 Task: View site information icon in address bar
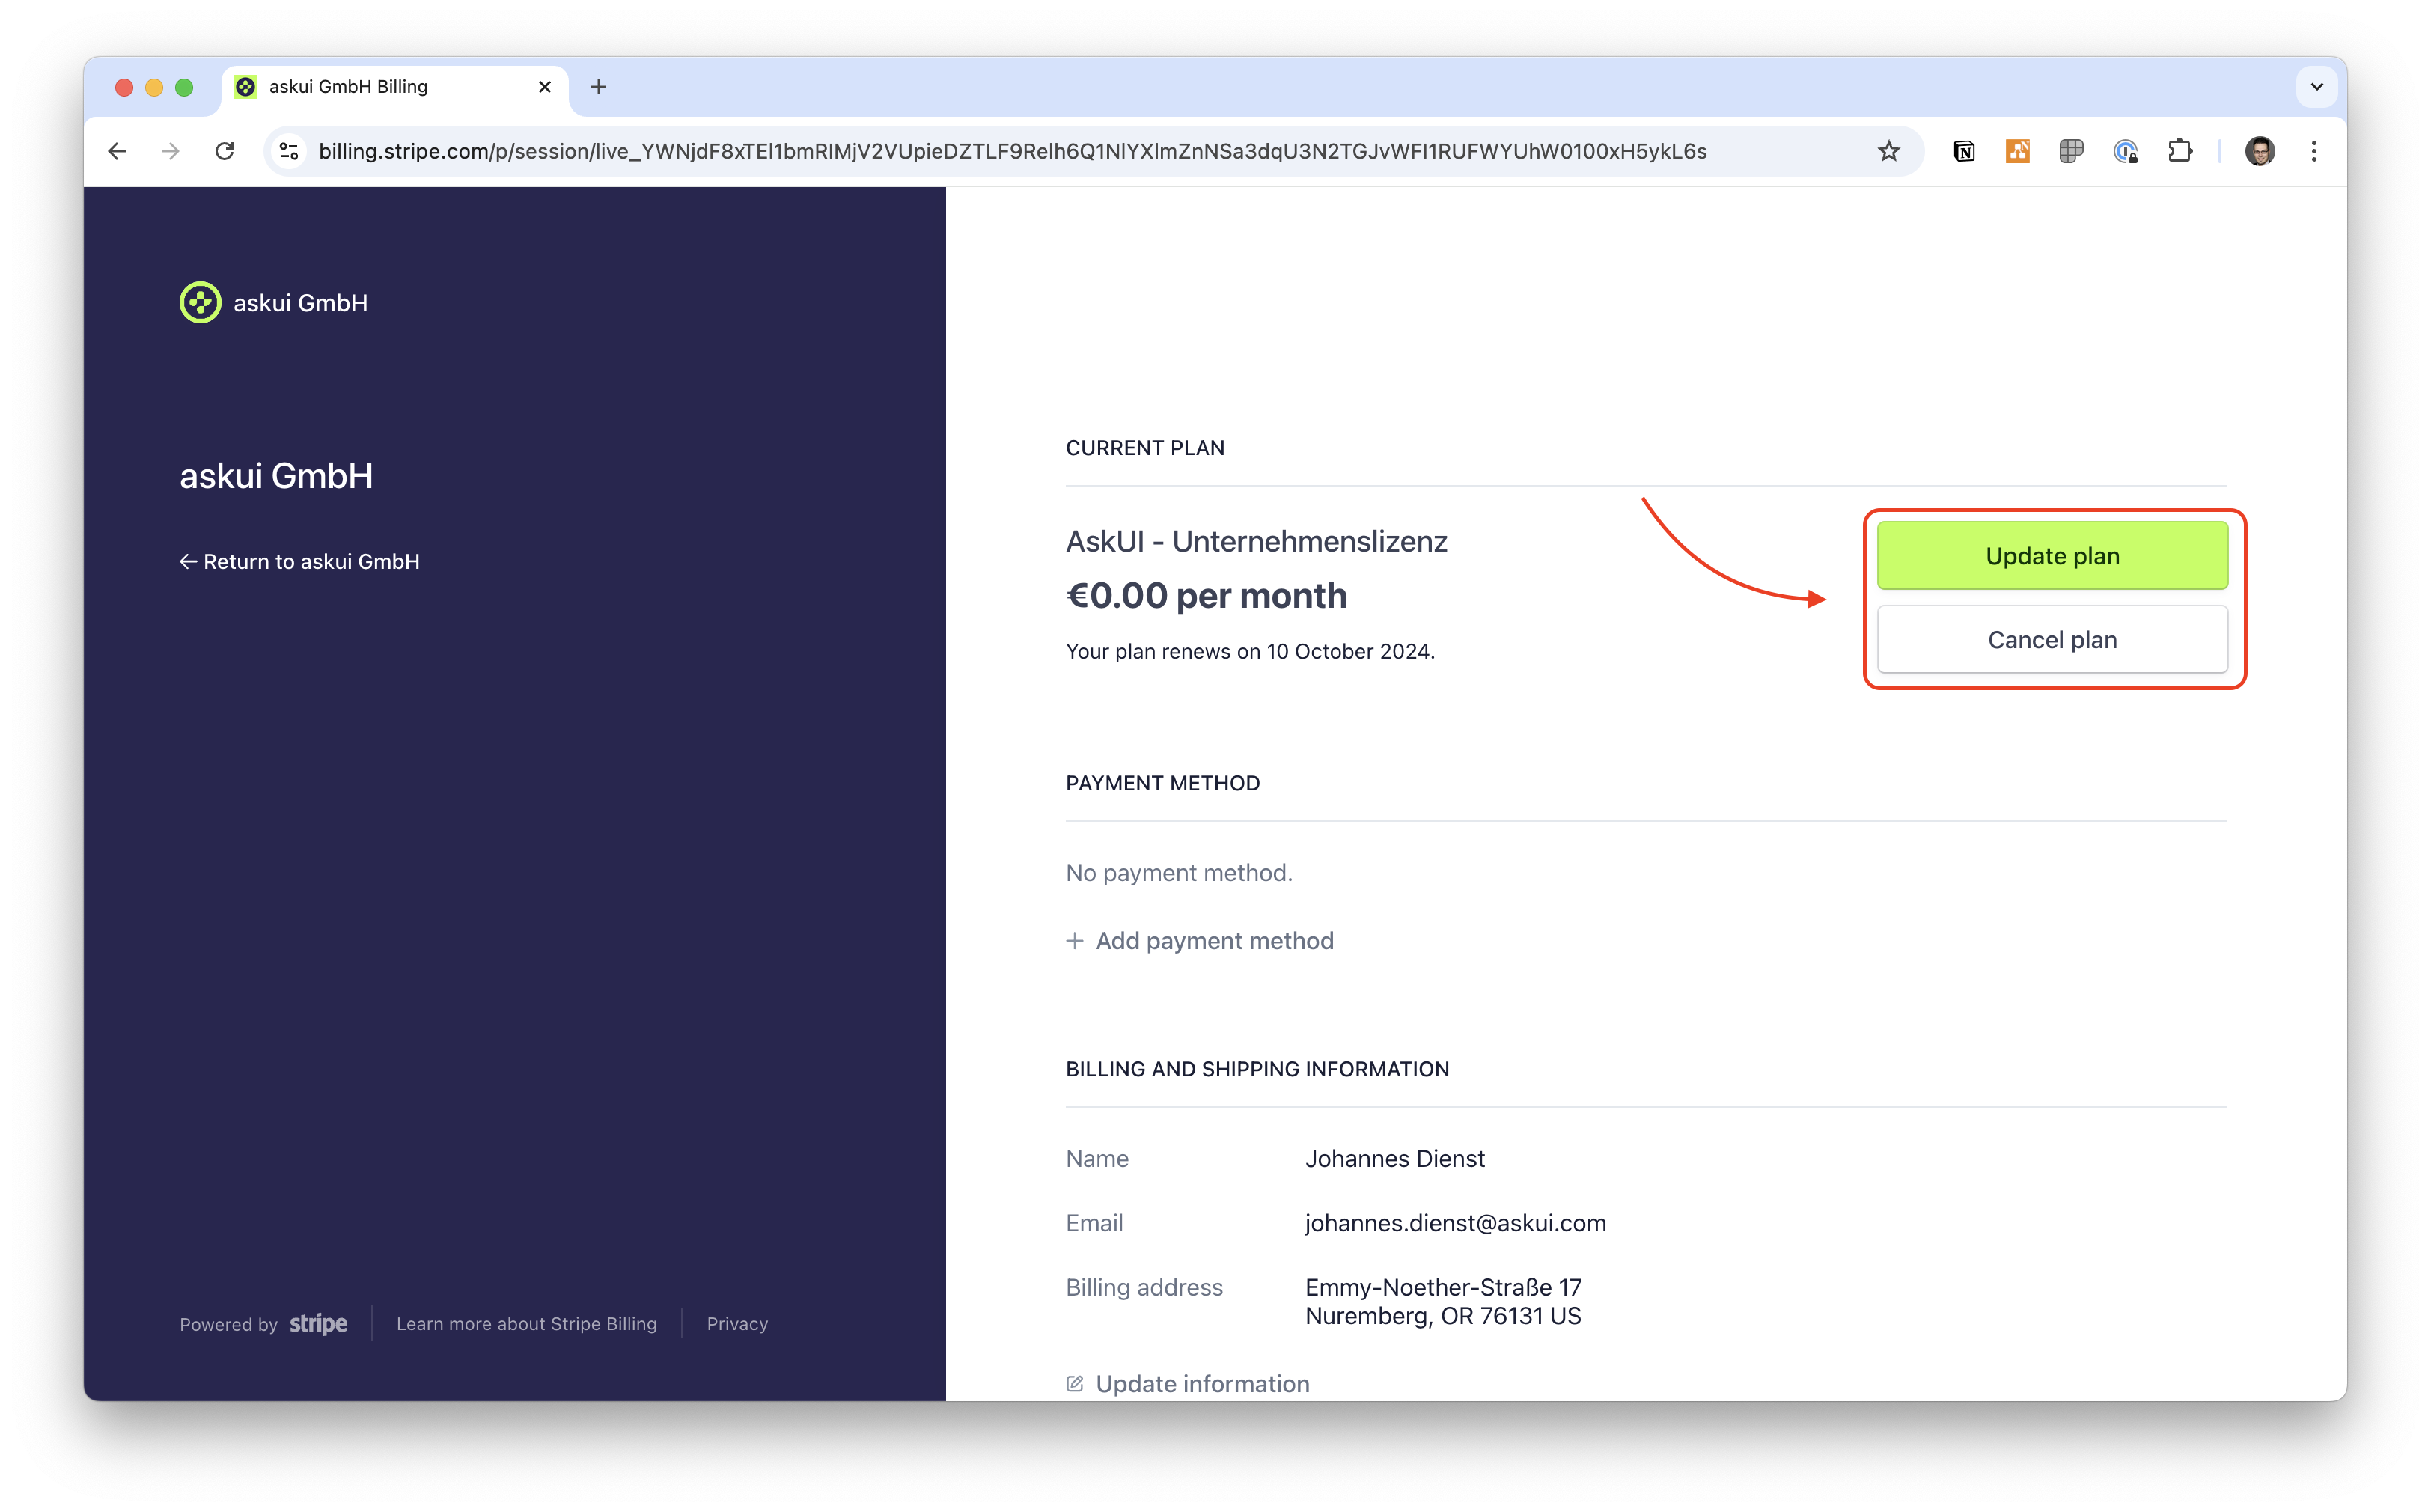pos(289,151)
